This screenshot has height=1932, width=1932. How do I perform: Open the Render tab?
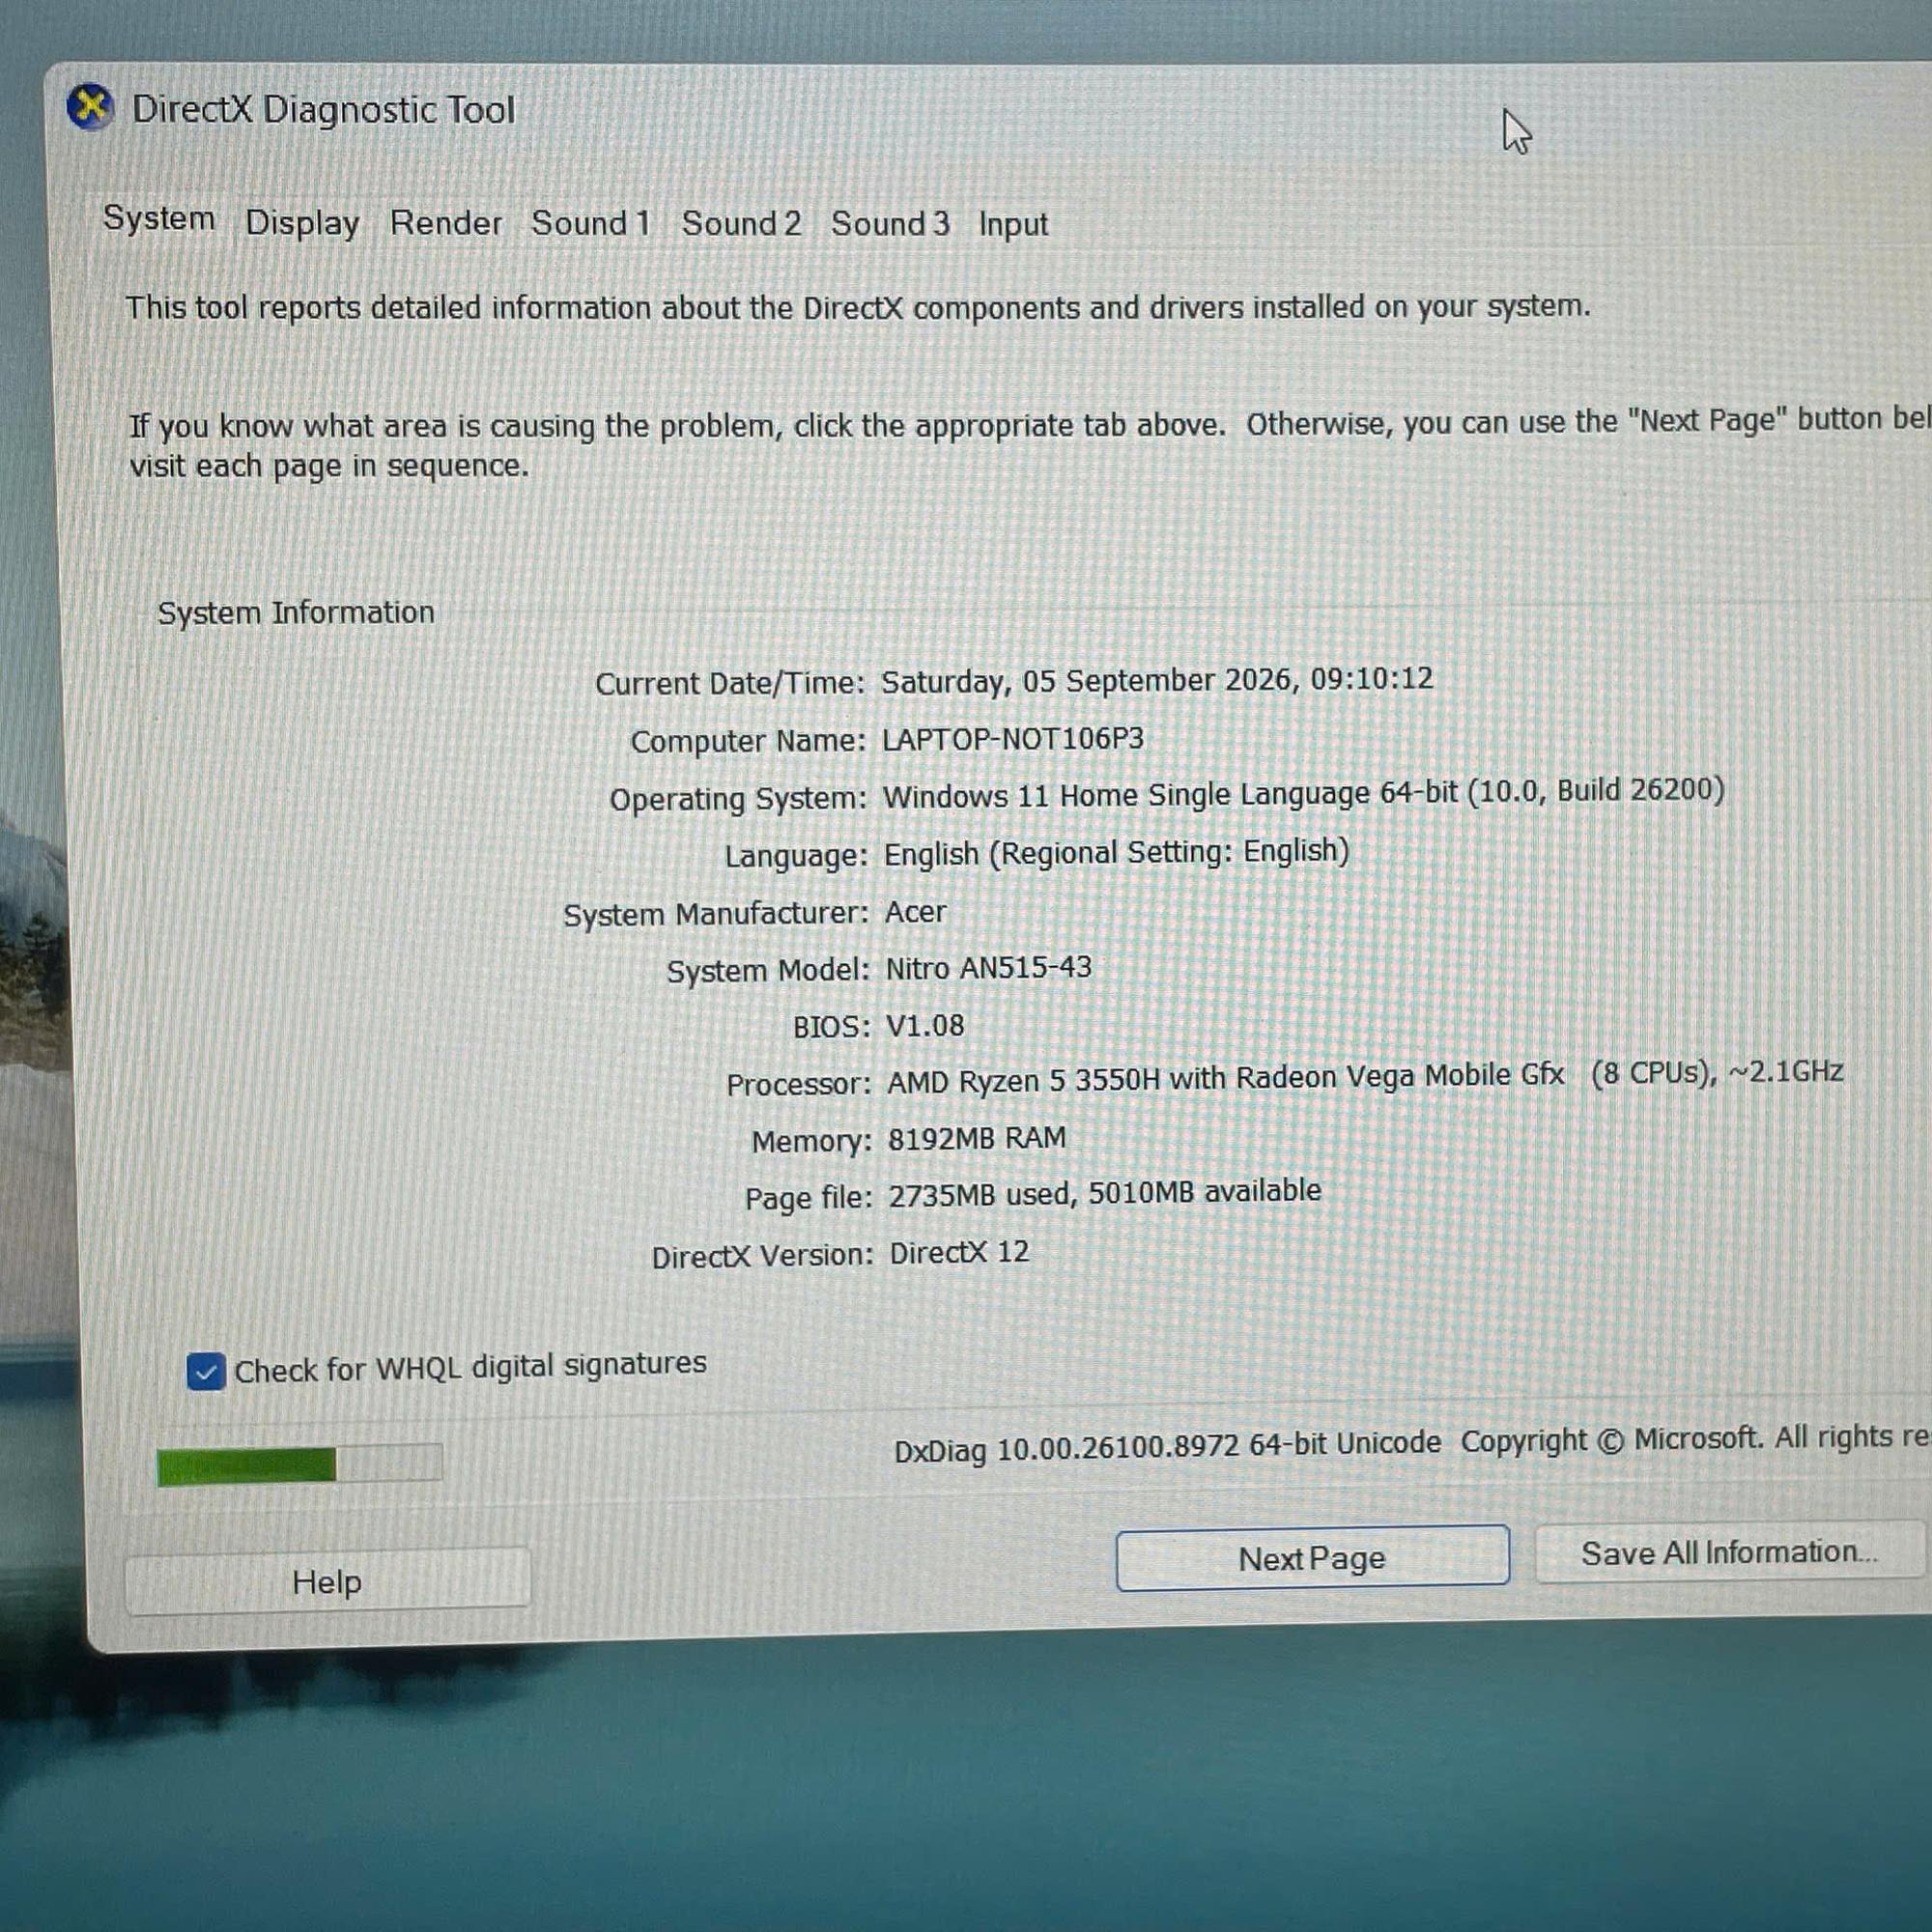[x=446, y=222]
